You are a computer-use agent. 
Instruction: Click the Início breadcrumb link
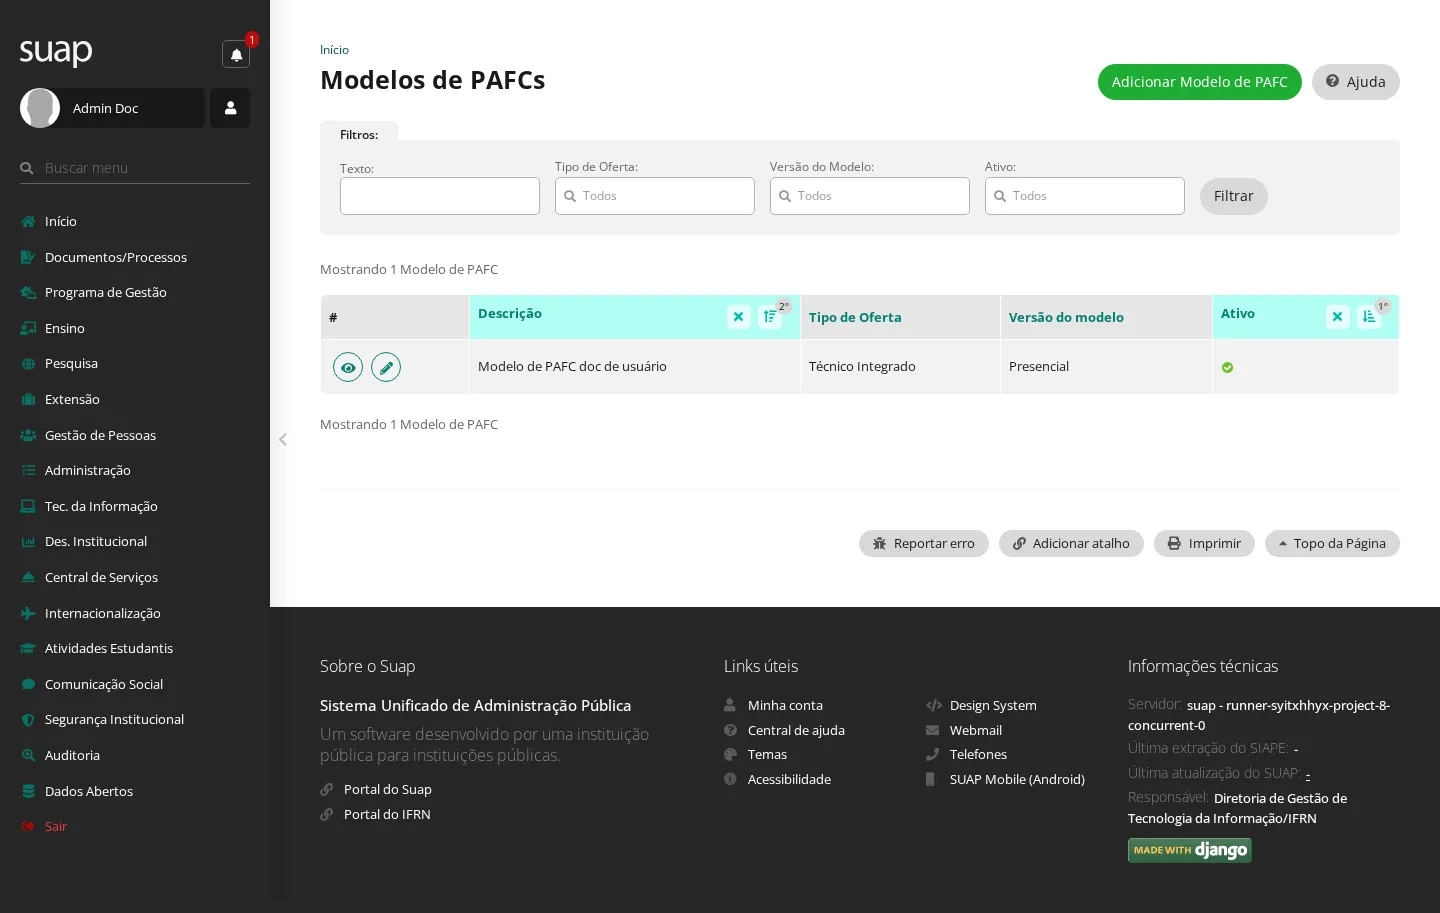point(334,50)
